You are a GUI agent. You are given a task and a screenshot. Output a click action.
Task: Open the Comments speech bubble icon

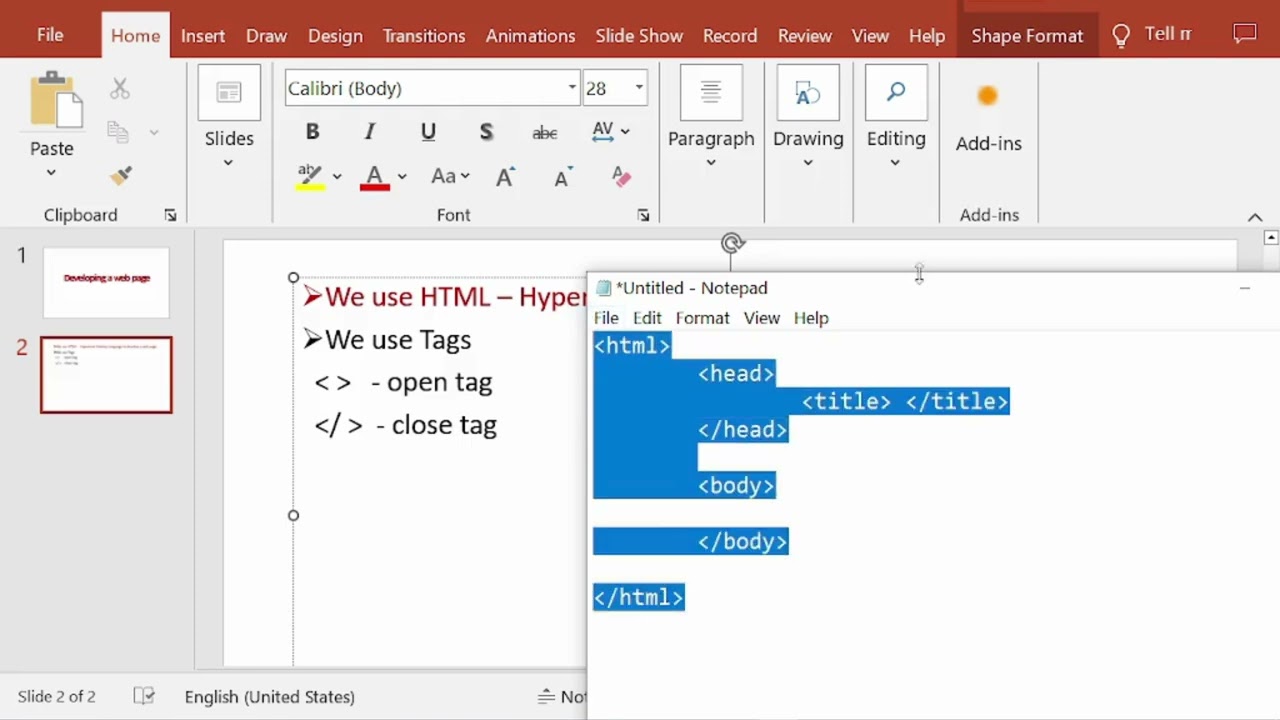coord(1245,34)
